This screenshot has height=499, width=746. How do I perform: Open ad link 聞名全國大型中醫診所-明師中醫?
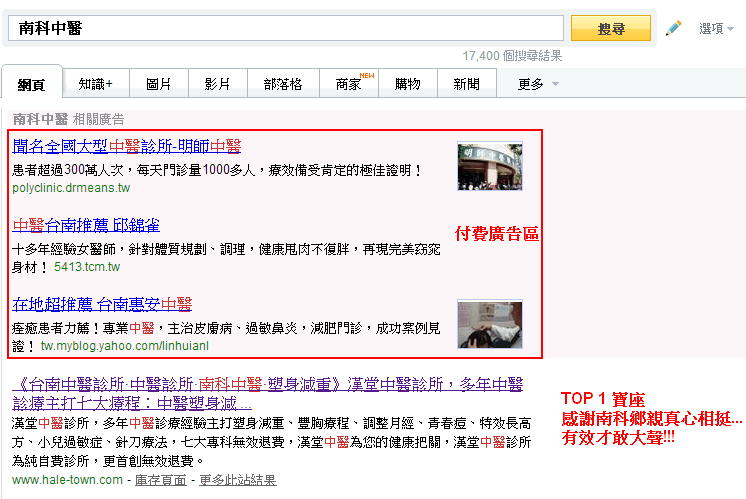click(x=127, y=146)
